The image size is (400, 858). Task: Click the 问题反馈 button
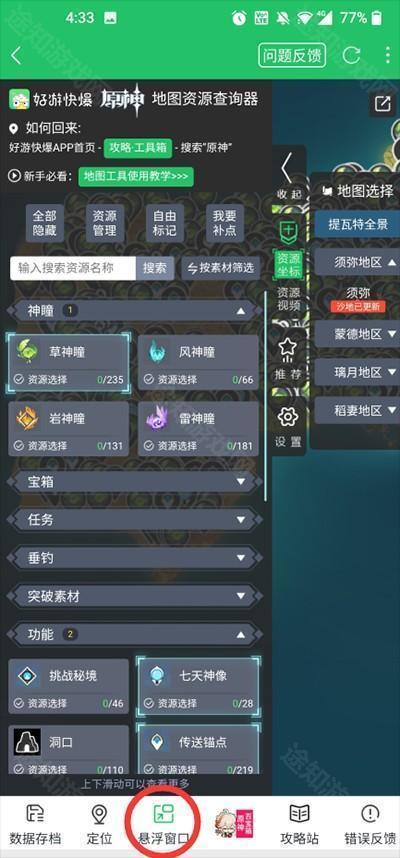coord(292,55)
